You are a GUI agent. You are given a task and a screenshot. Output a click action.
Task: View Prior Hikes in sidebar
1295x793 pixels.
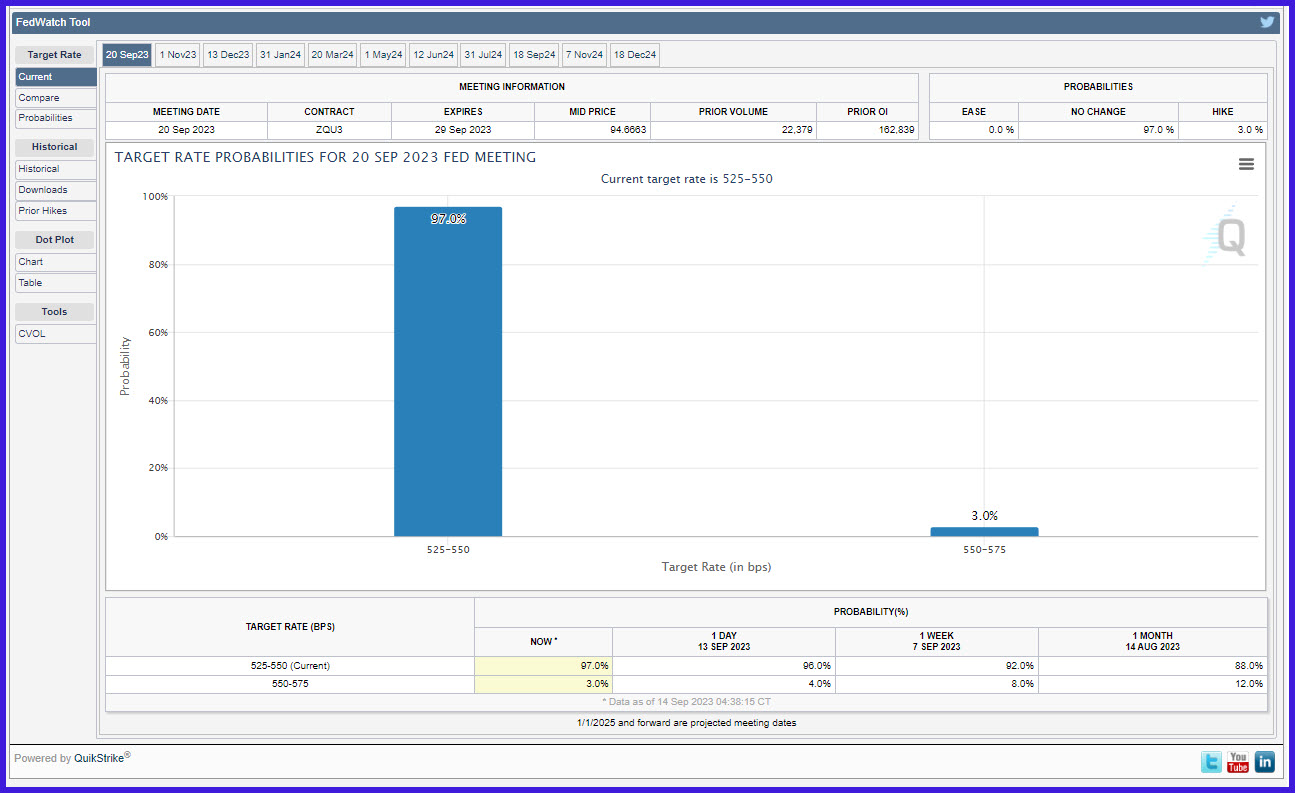pos(56,211)
